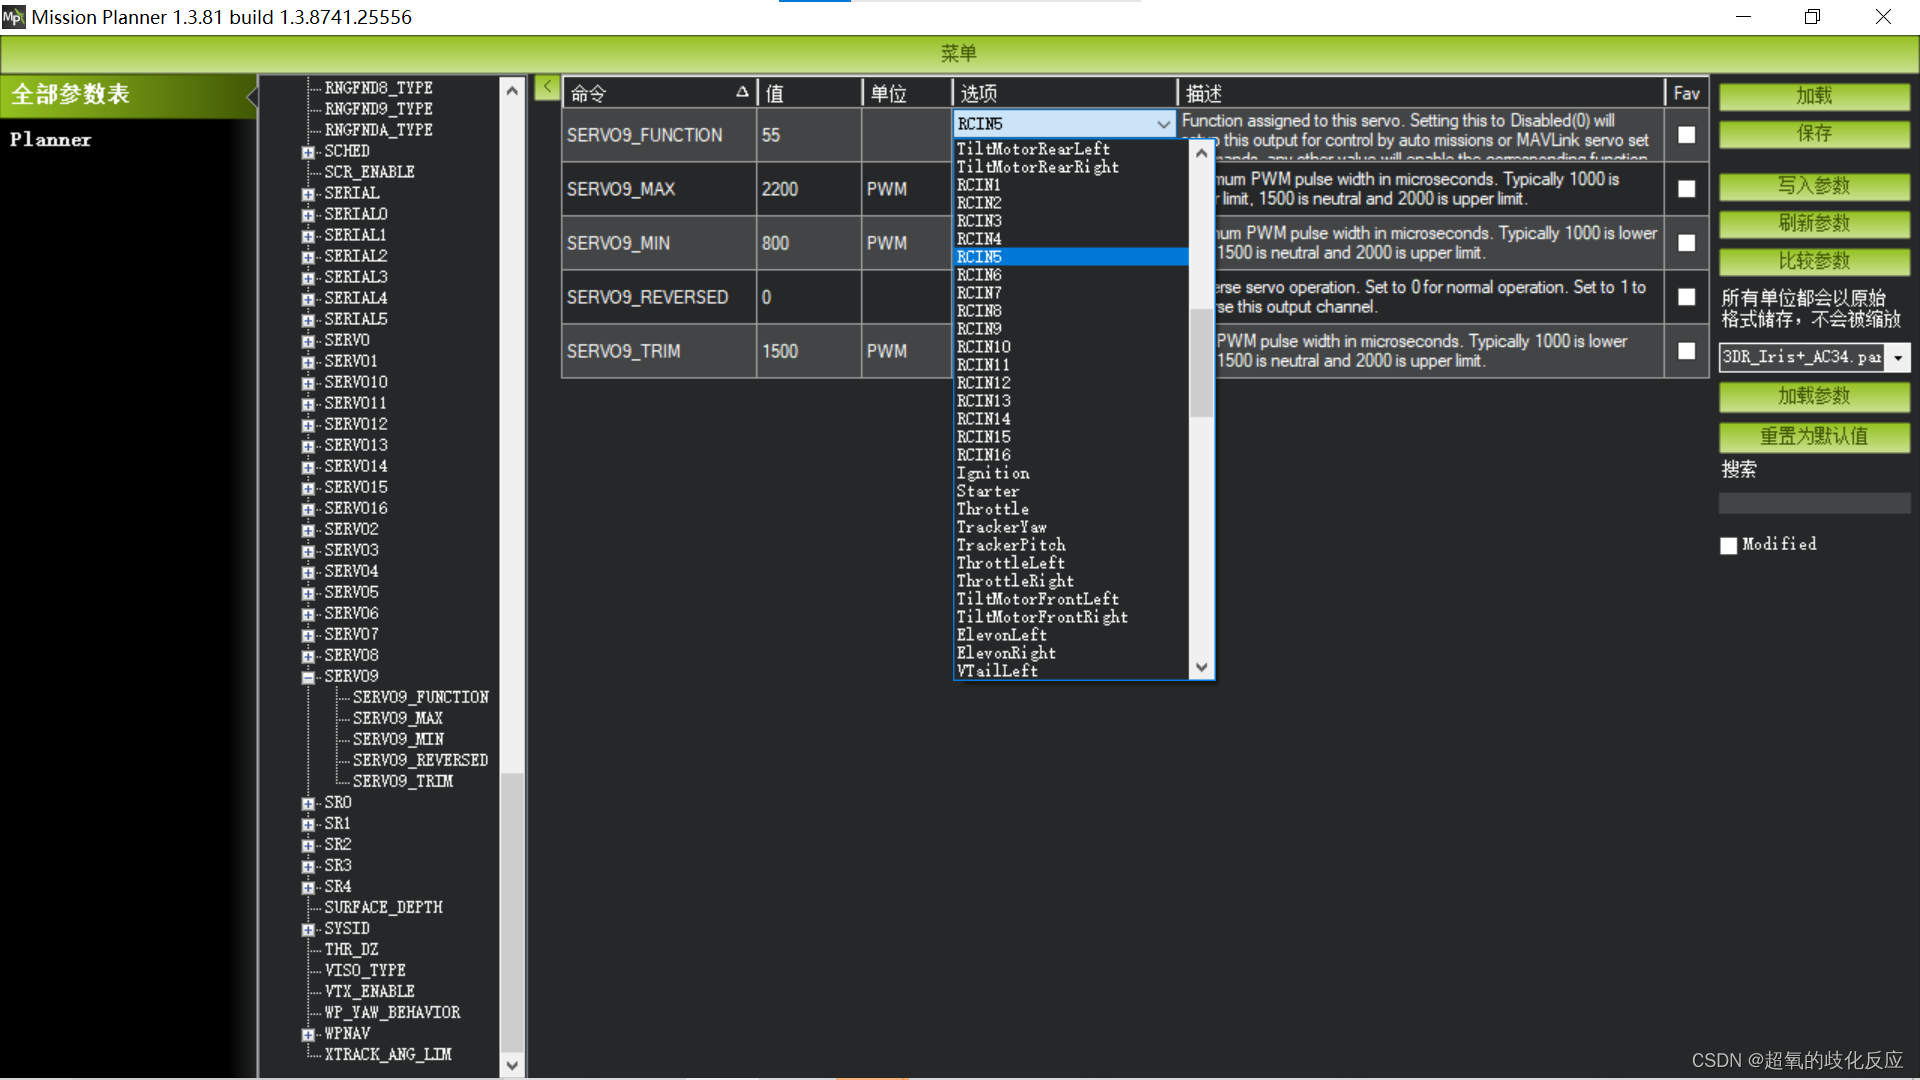Viewport: 1920px width, 1080px height.
Task: Open the 菜单 bar at top
Action: coord(958,53)
